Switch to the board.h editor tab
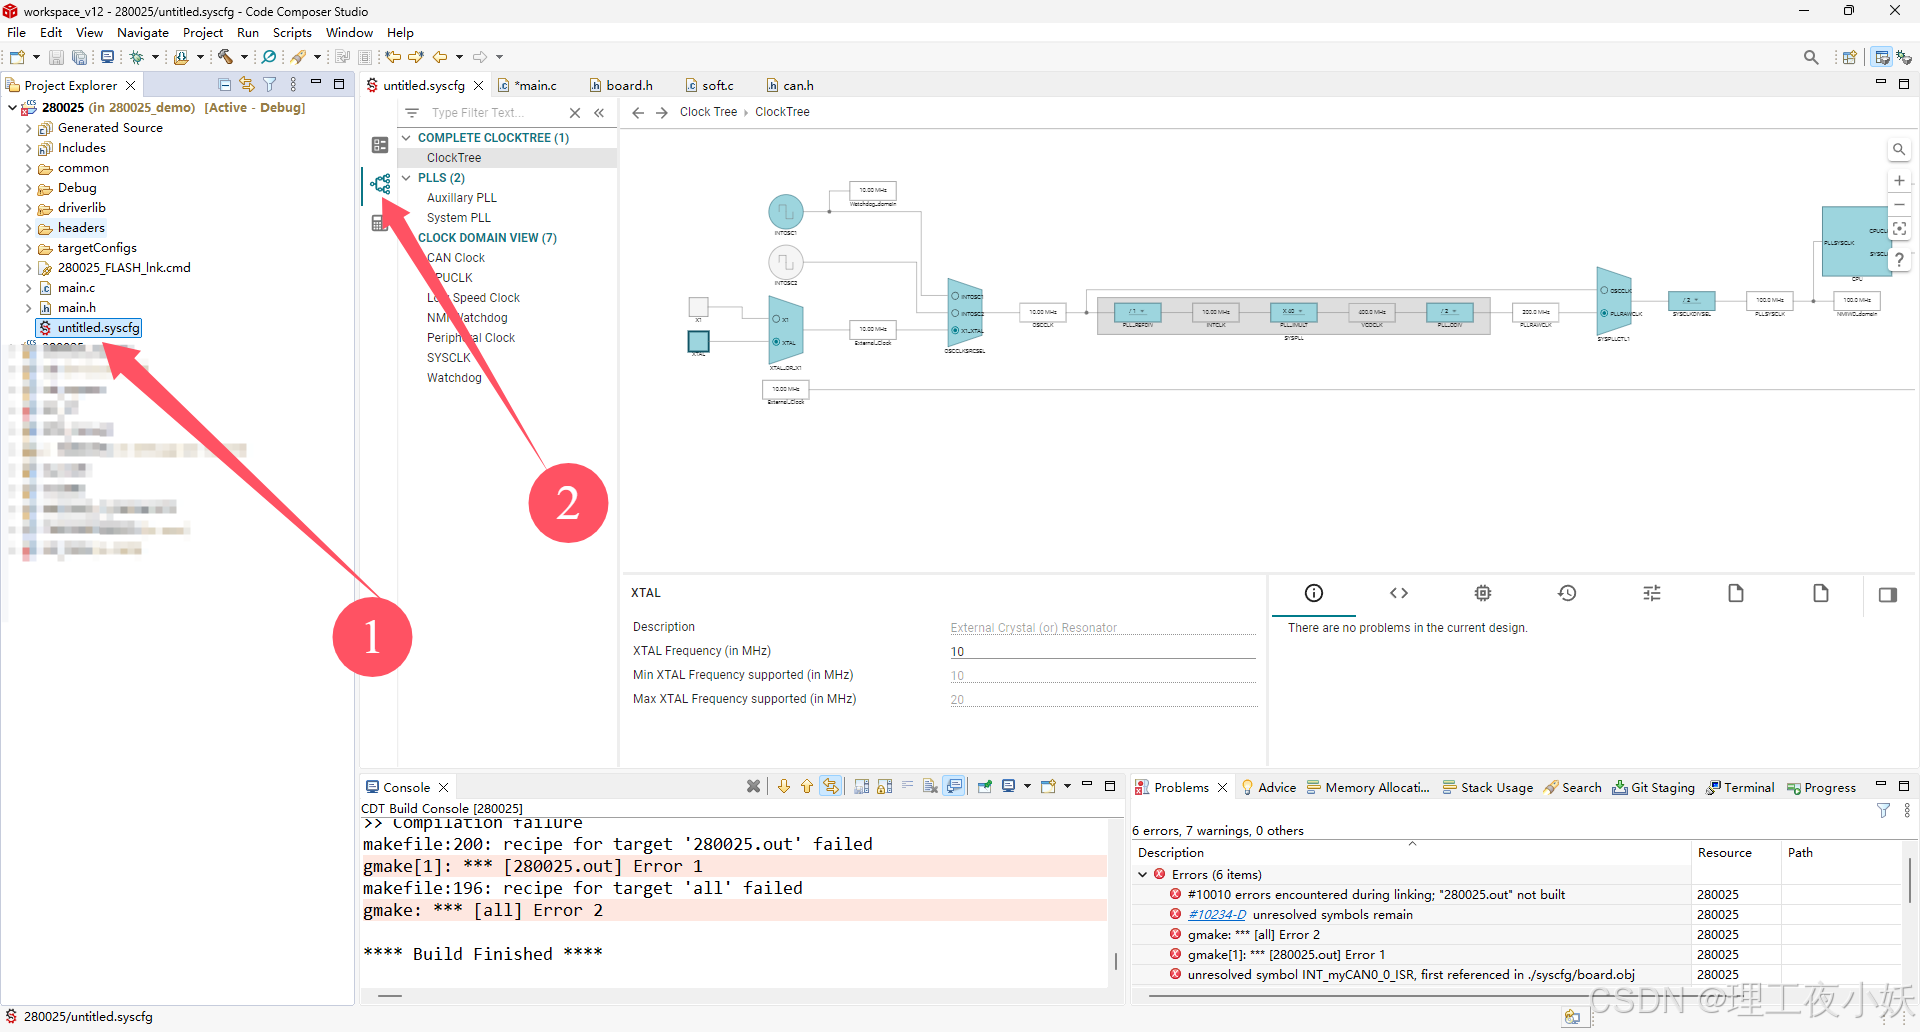This screenshot has width=1920, height=1032. click(x=621, y=86)
